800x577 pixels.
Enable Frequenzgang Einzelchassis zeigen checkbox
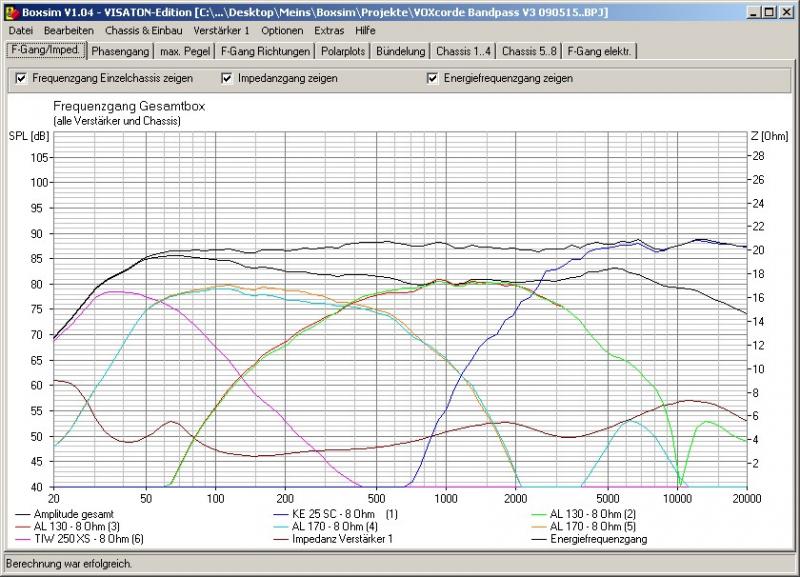21,78
